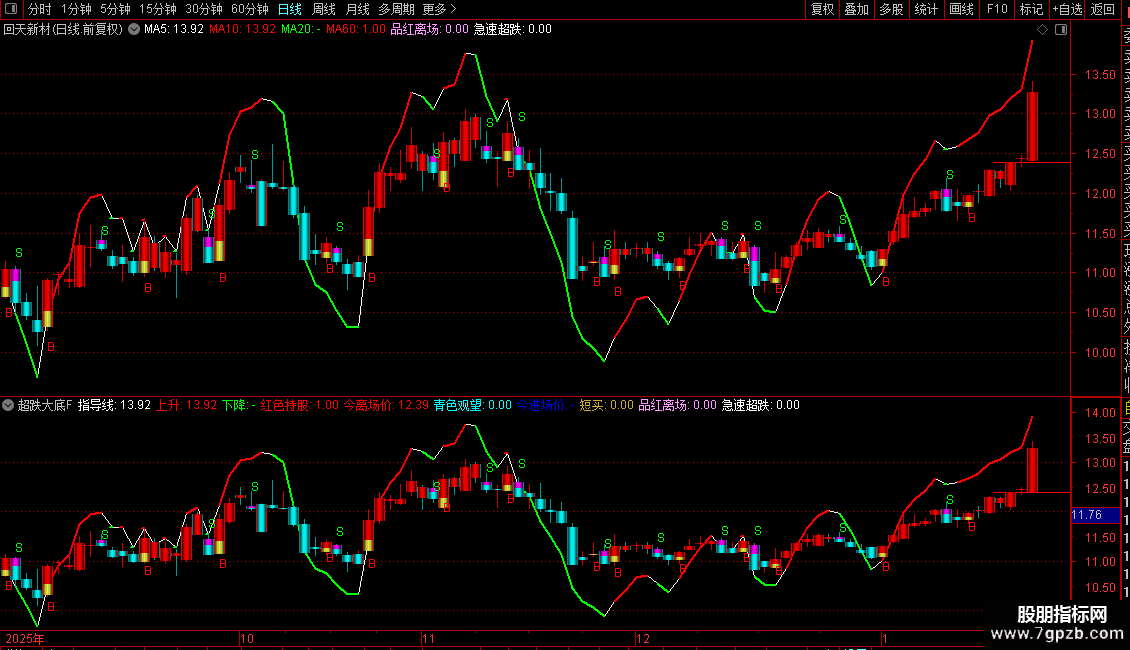The width and height of the screenshot is (1130, 650).
Task: Select the 15分钟 period tab
Action: click(158, 9)
